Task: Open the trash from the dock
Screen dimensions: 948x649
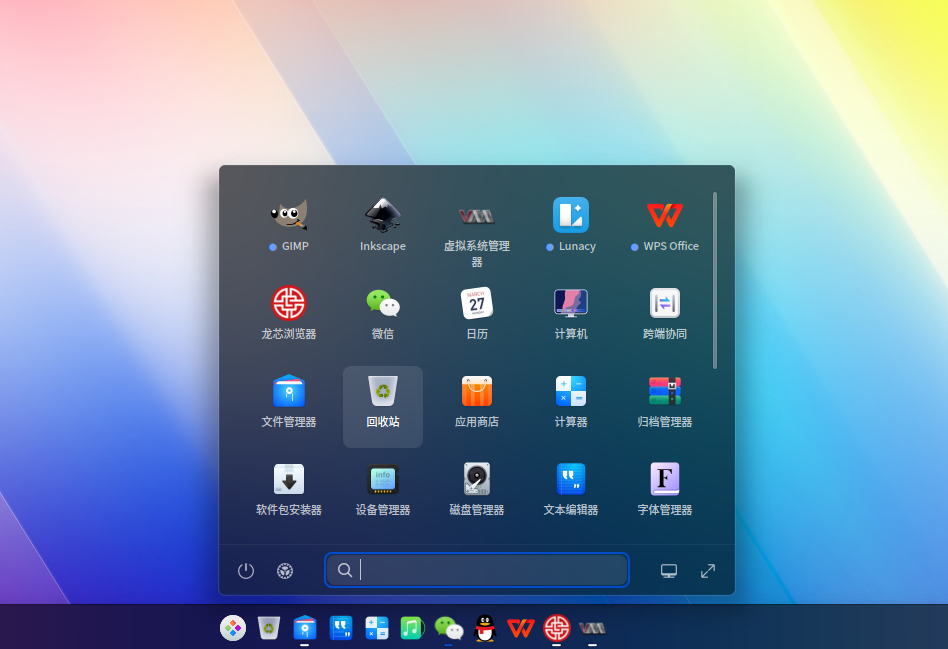Action: tap(268, 628)
